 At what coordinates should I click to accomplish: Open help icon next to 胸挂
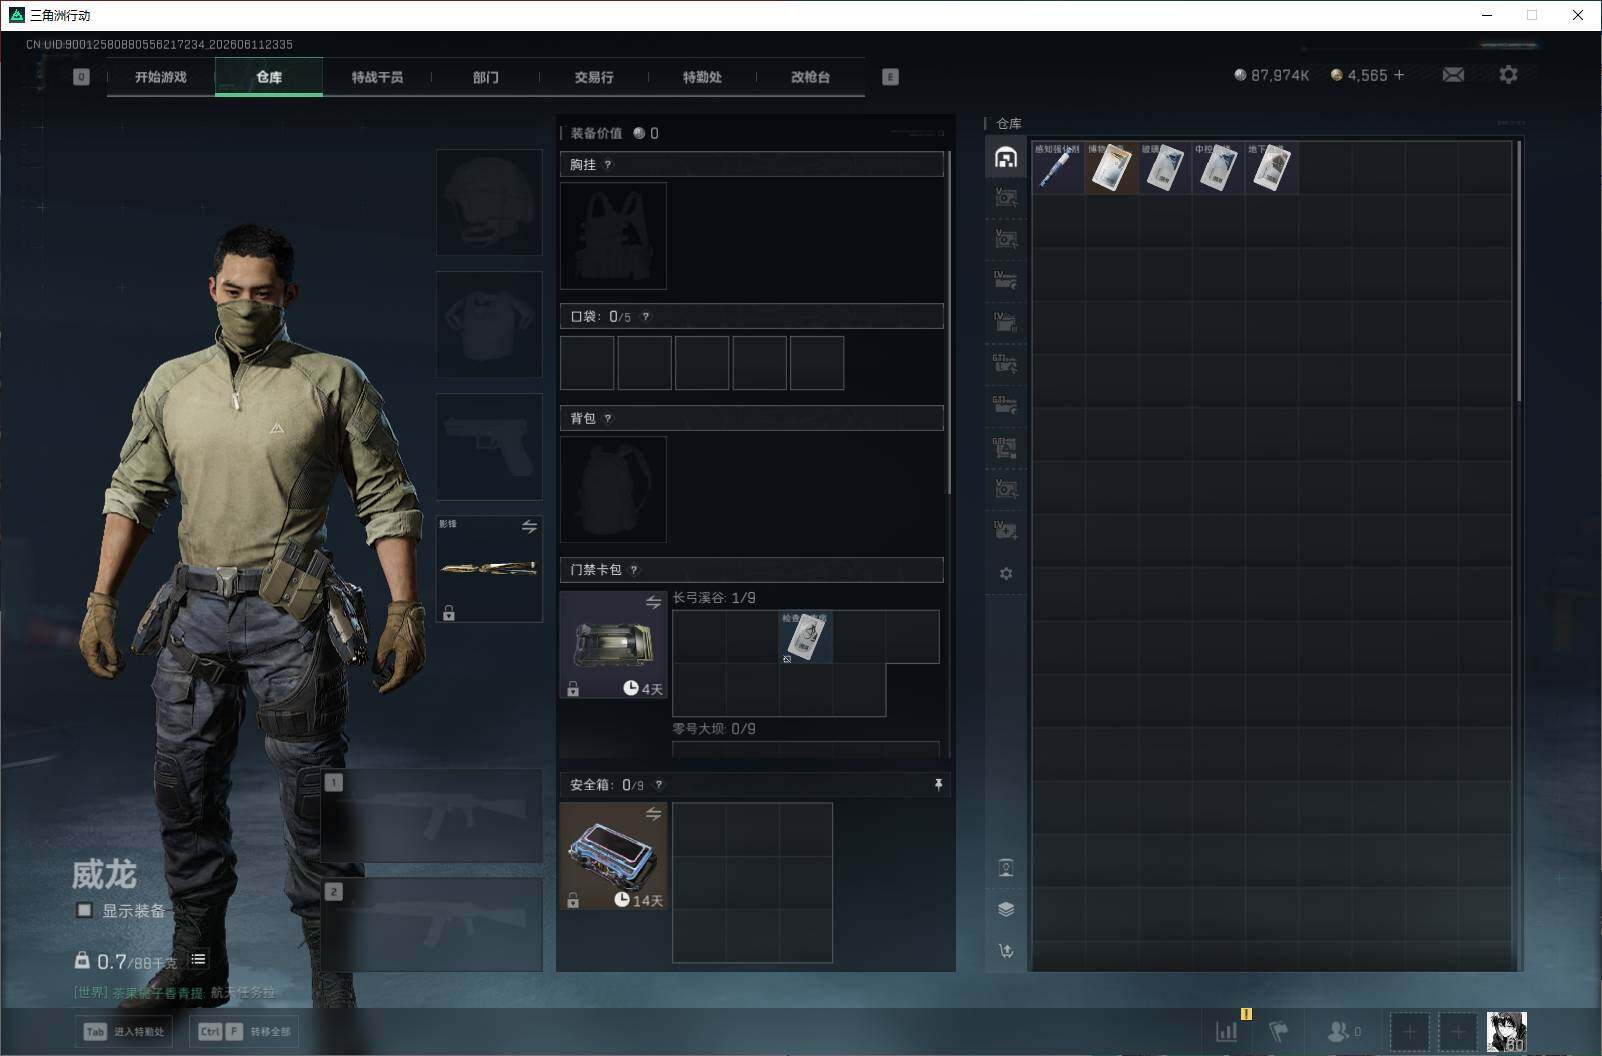[x=608, y=165]
